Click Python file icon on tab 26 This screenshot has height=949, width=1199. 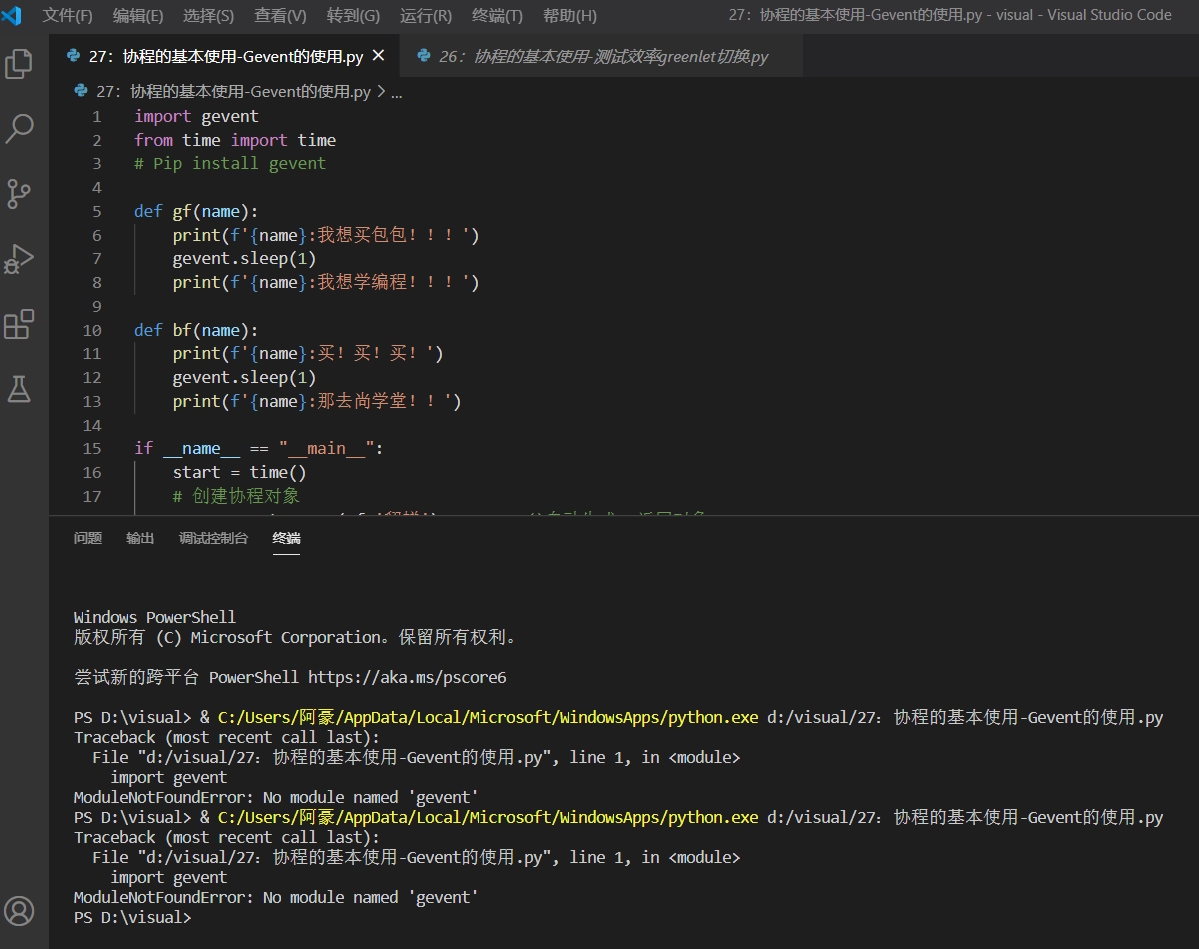pos(424,56)
